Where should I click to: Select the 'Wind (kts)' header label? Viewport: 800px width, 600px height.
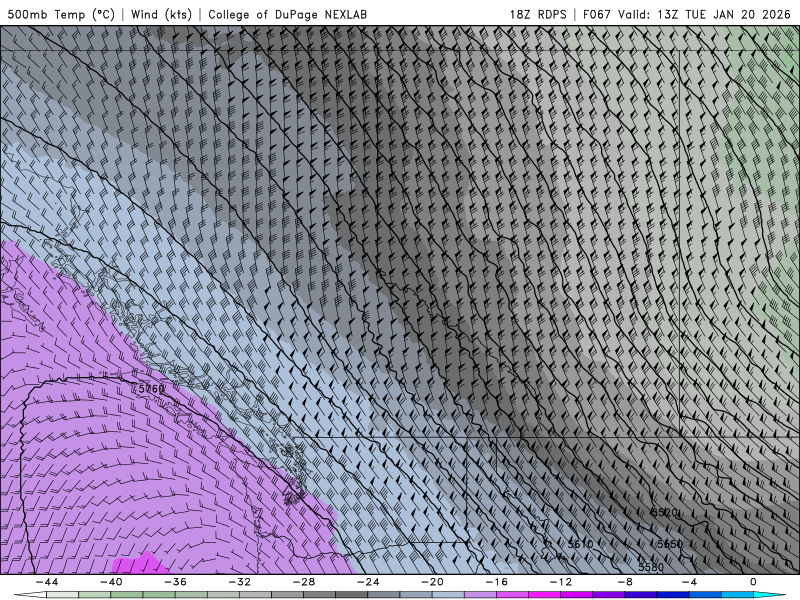pos(161,14)
